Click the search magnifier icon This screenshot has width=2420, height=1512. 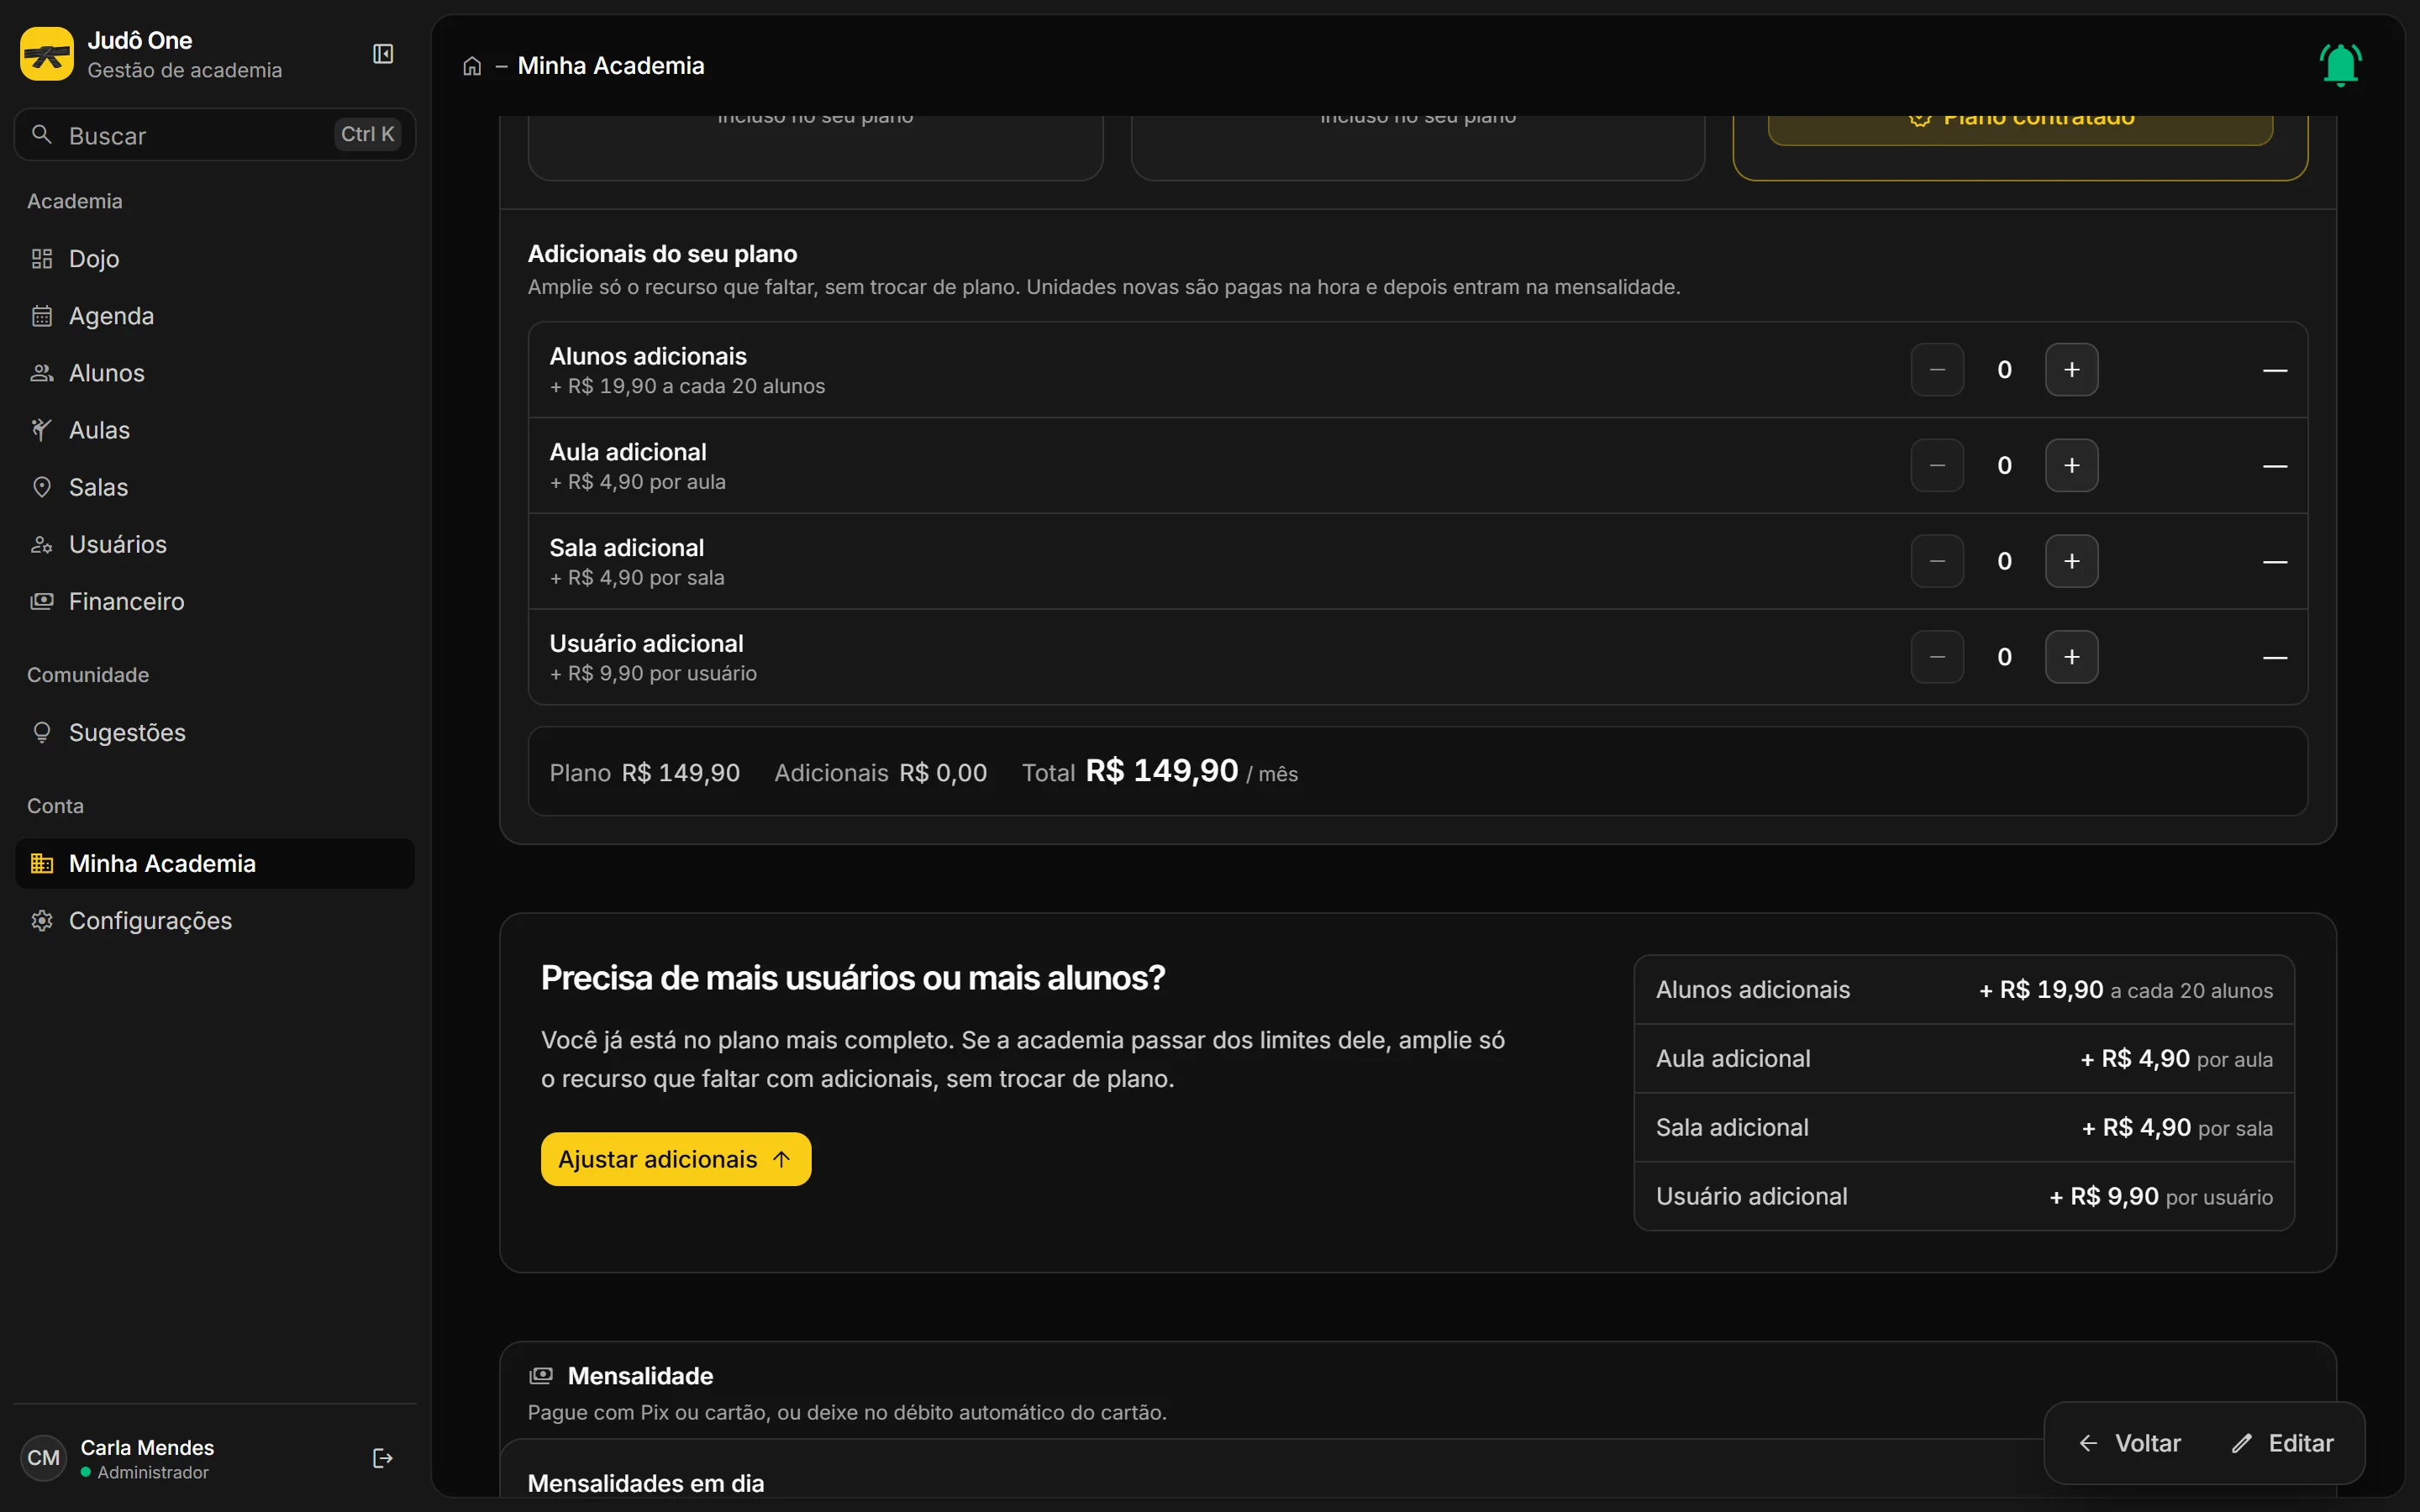[42, 134]
